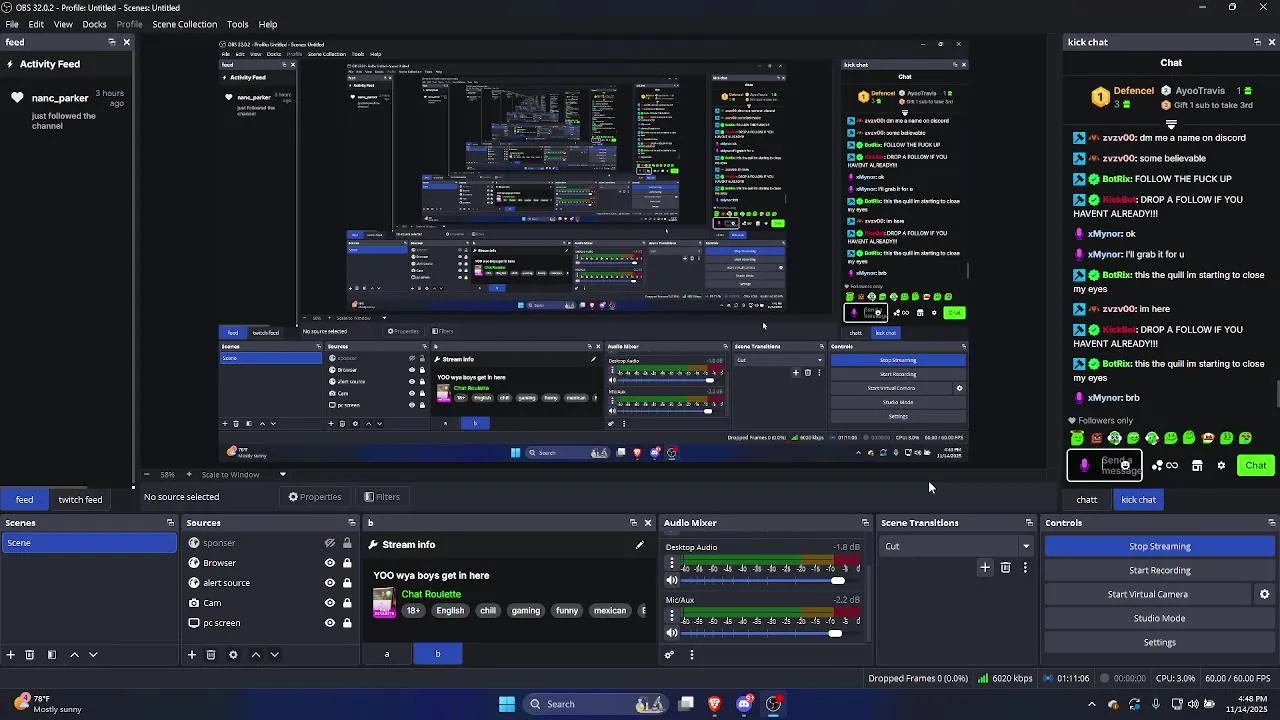This screenshot has width=1280, height=720.
Task: Remove scene transition with trash icon
Action: (x=1006, y=568)
